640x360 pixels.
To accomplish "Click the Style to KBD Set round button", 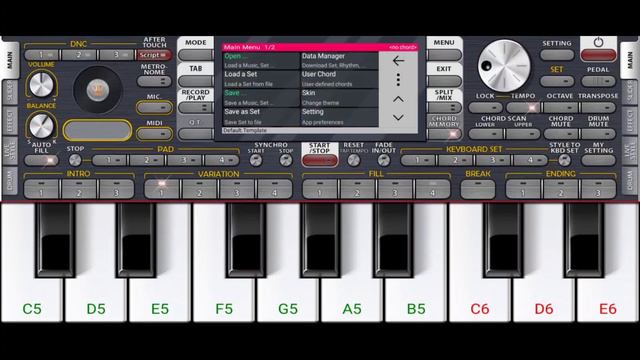I will coord(564,160).
